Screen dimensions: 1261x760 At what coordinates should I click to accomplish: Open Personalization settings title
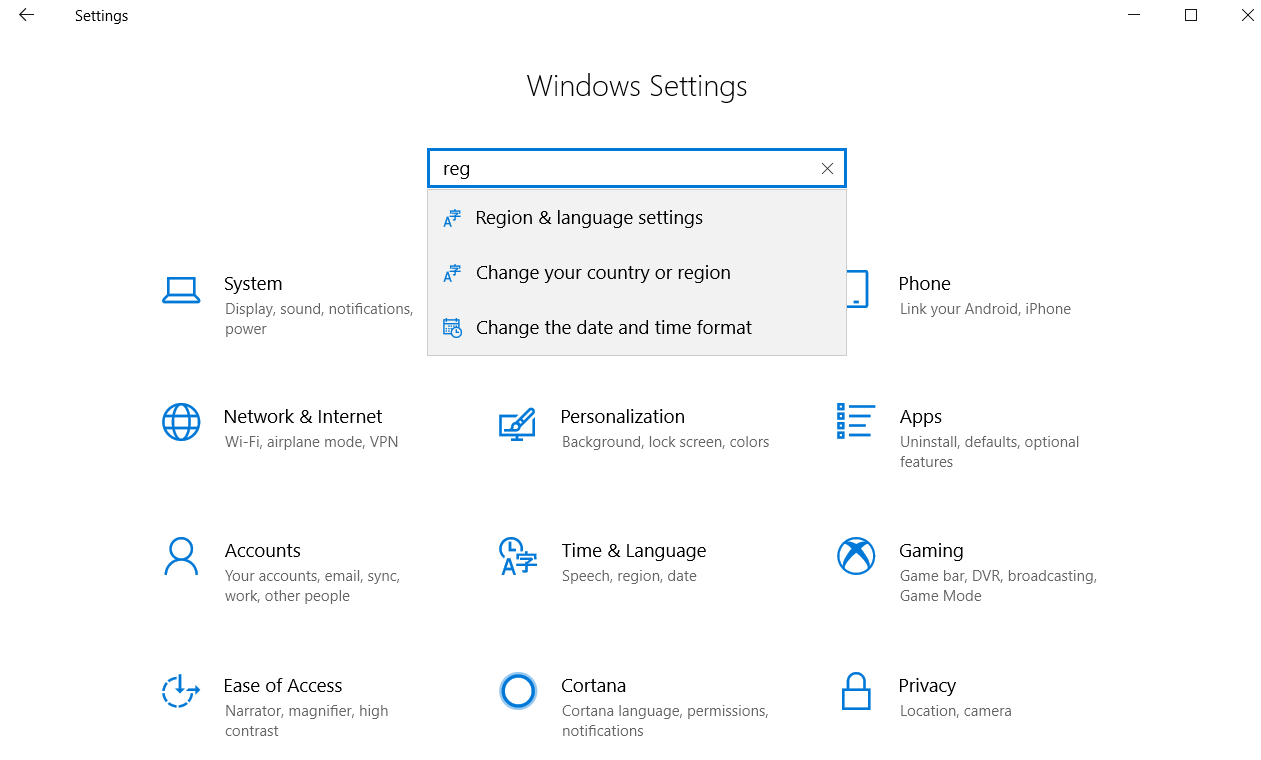(x=622, y=417)
